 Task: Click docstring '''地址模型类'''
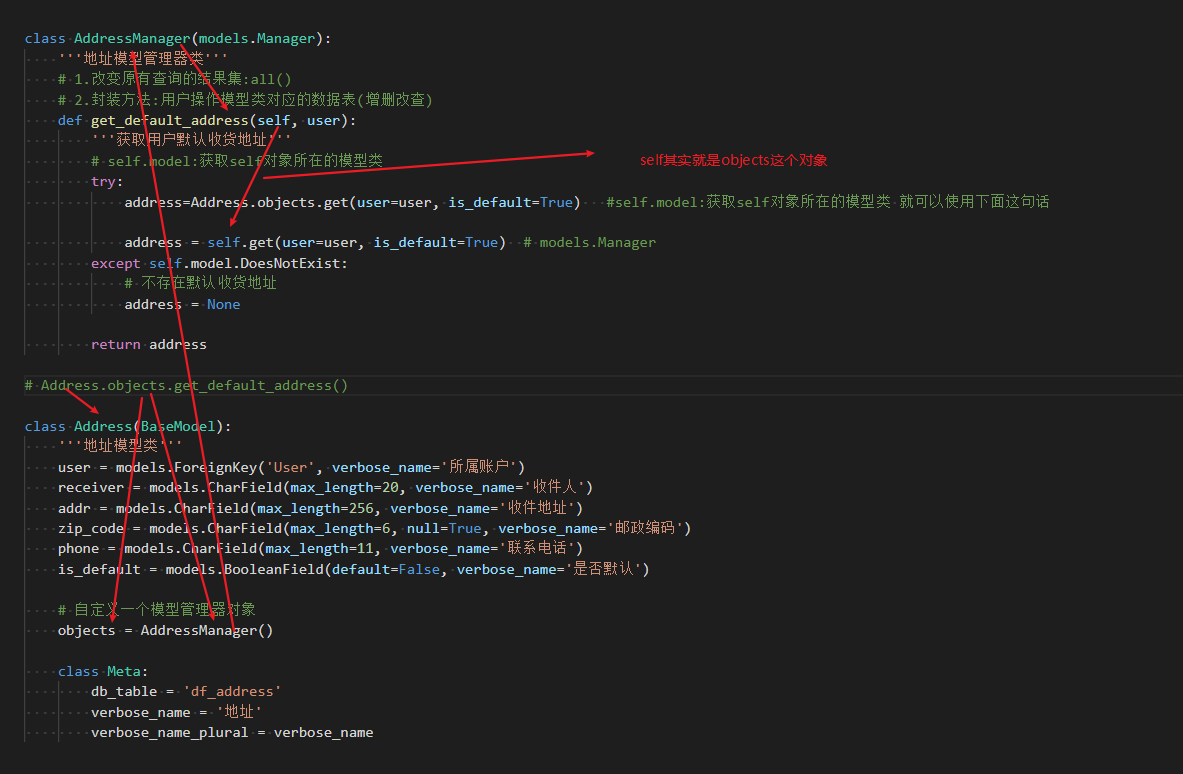[x=120, y=447]
